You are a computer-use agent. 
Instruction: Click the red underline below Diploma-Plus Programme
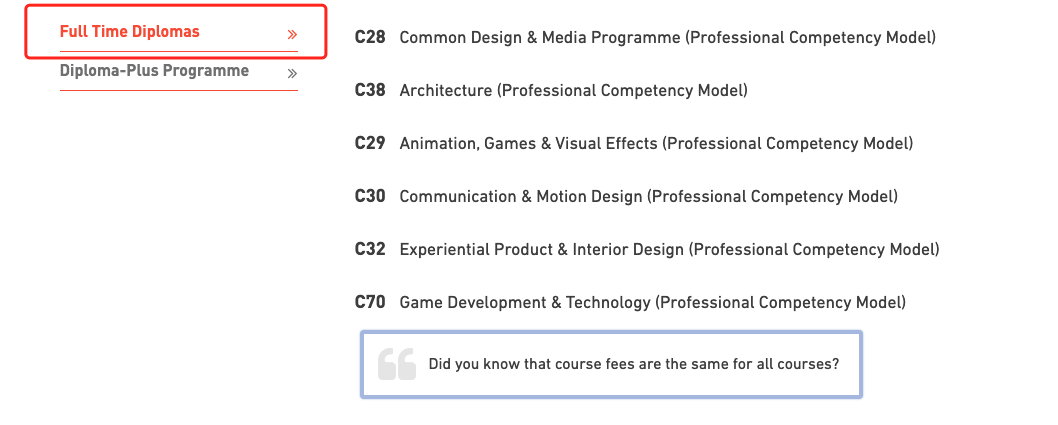(178, 90)
